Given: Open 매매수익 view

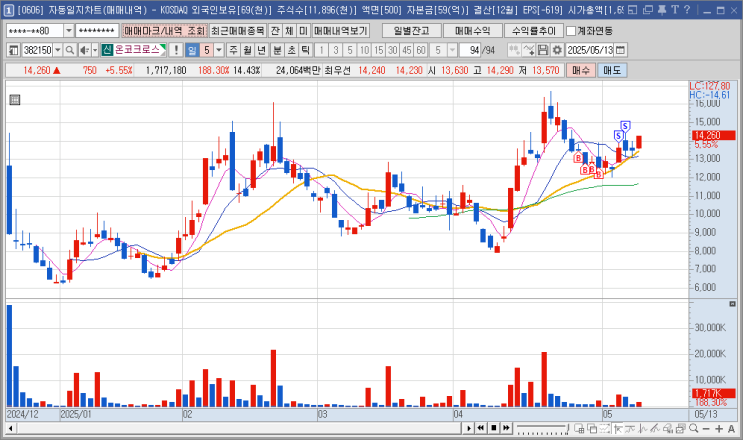Looking at the screenshot, I should [472, 31].
